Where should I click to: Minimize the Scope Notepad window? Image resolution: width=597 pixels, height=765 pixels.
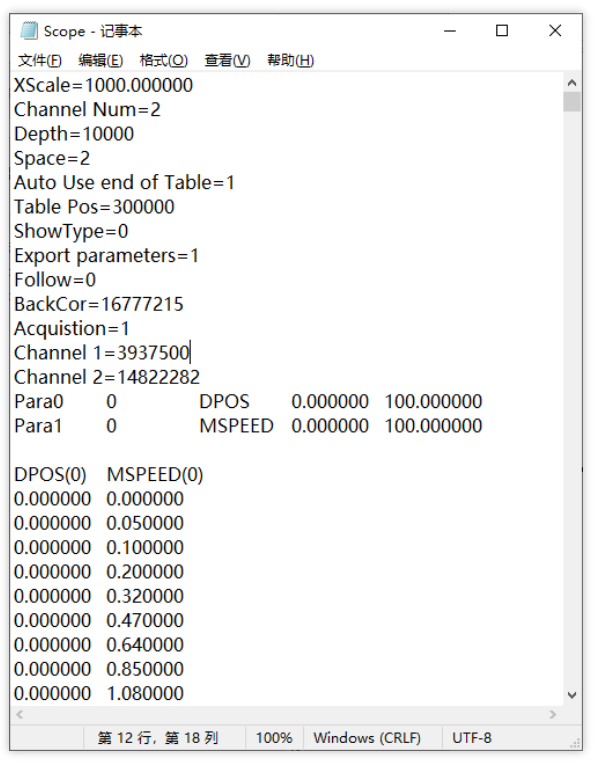coord(450,31)
